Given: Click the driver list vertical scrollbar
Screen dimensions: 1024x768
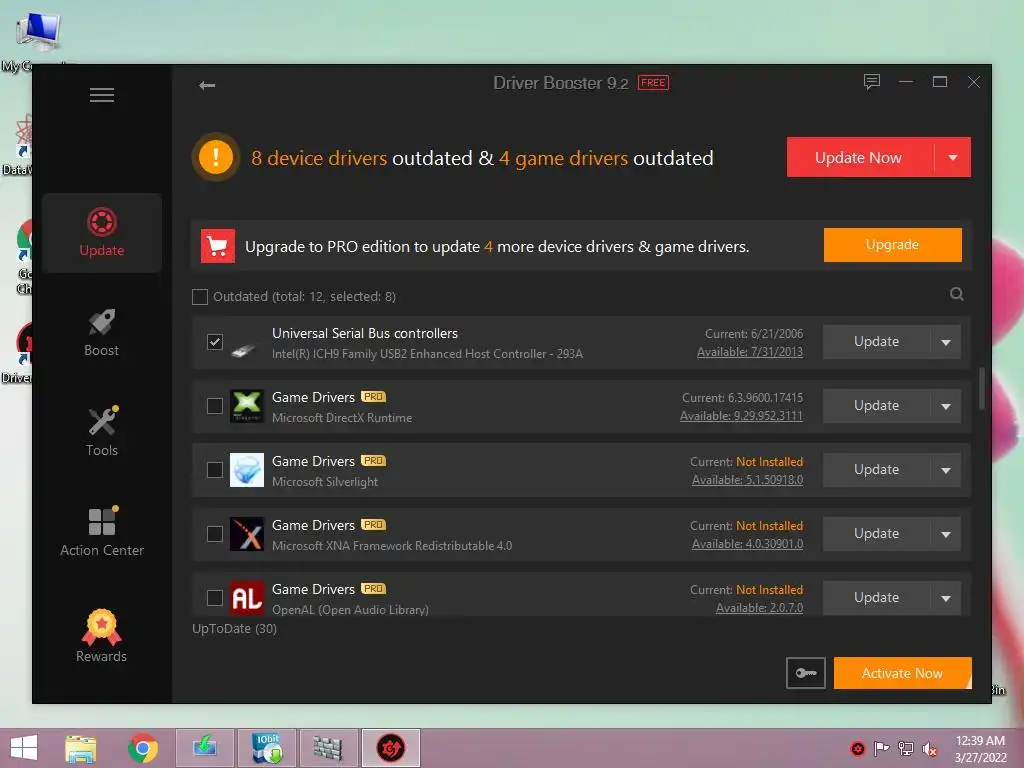Looking at the screenshot, I should coord(982,389).
